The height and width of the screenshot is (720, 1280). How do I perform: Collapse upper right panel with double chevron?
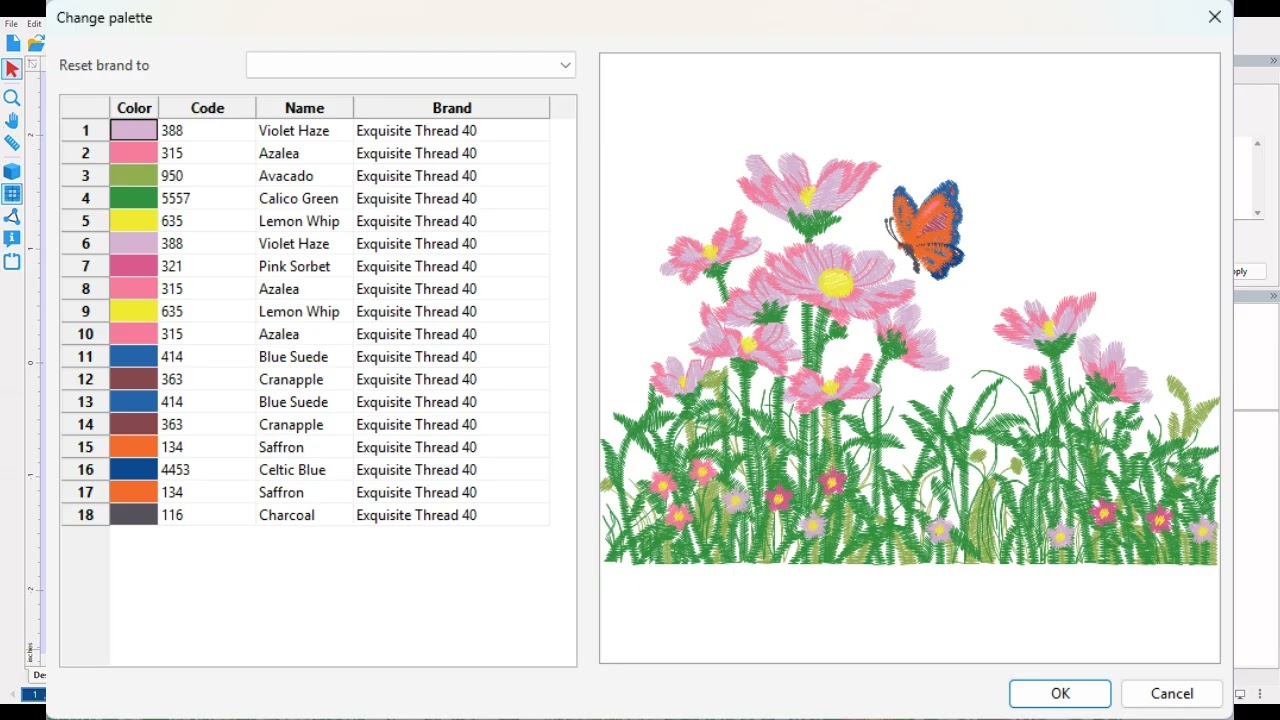pyautogui.click(x=1274, y=61)
